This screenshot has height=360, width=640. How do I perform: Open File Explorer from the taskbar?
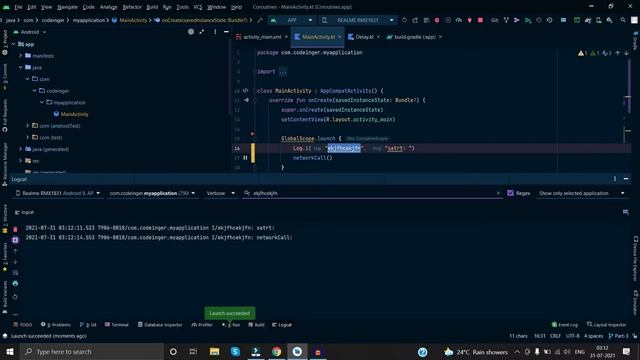214,351
